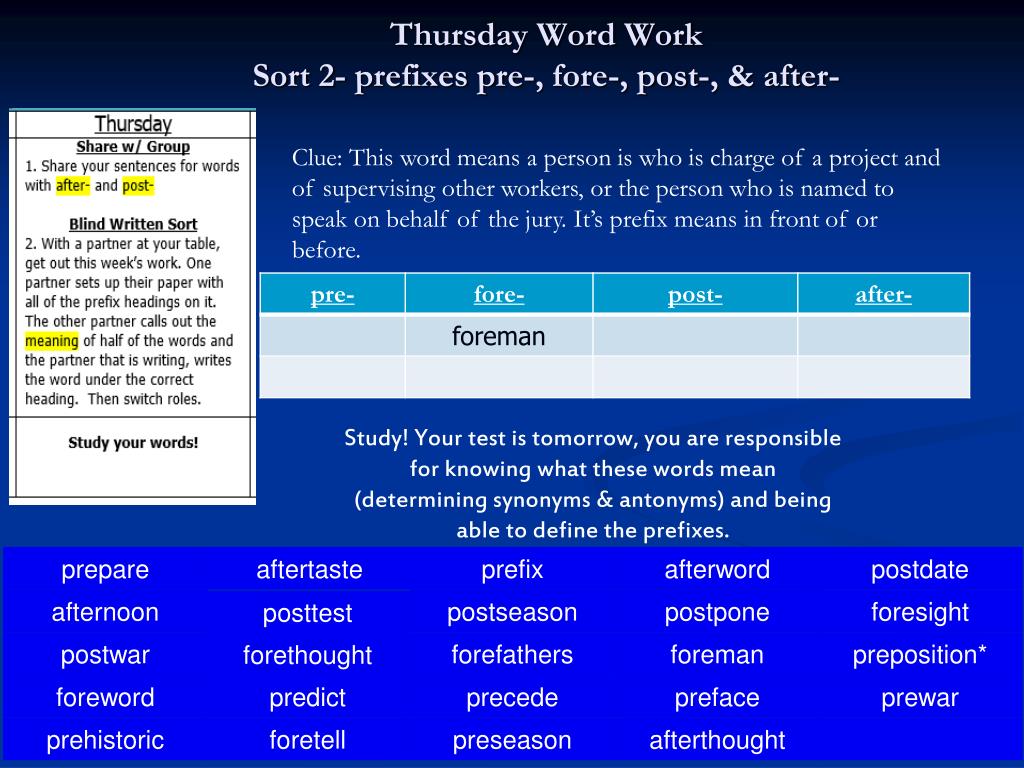Click the fore- column header

pos(499,295)
